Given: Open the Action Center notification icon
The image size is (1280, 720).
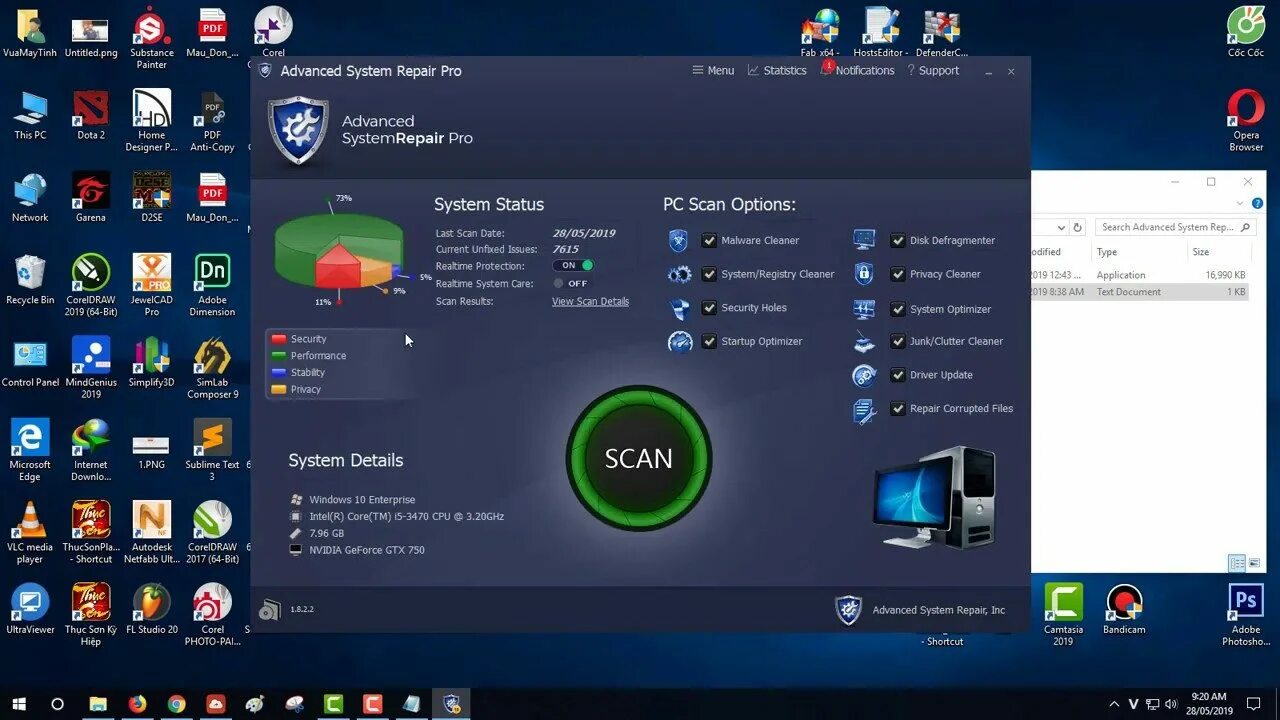Looking at the screenshot, I should coord(1254,704).
